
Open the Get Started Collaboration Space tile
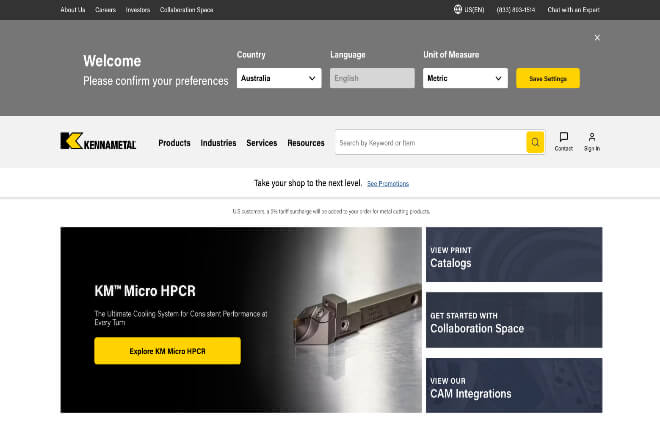coord(514,320)
